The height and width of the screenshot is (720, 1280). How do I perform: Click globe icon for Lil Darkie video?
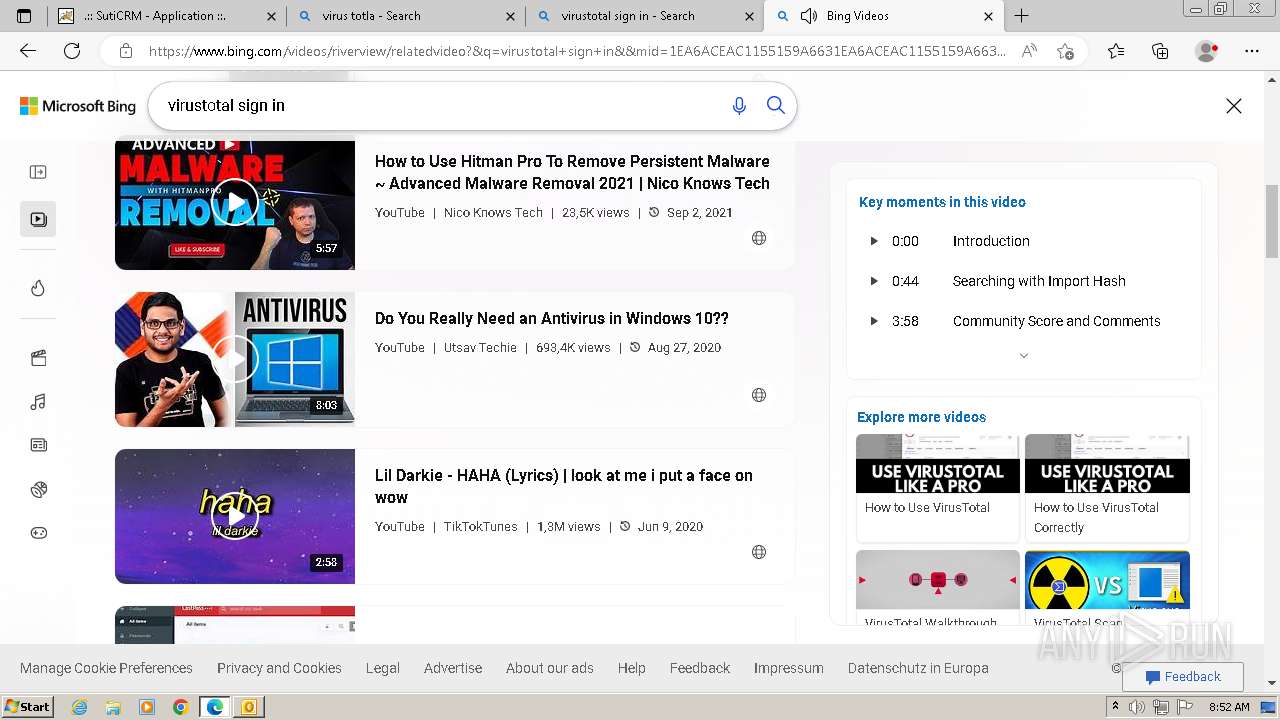pyautogui.click(x=759, y=552)
